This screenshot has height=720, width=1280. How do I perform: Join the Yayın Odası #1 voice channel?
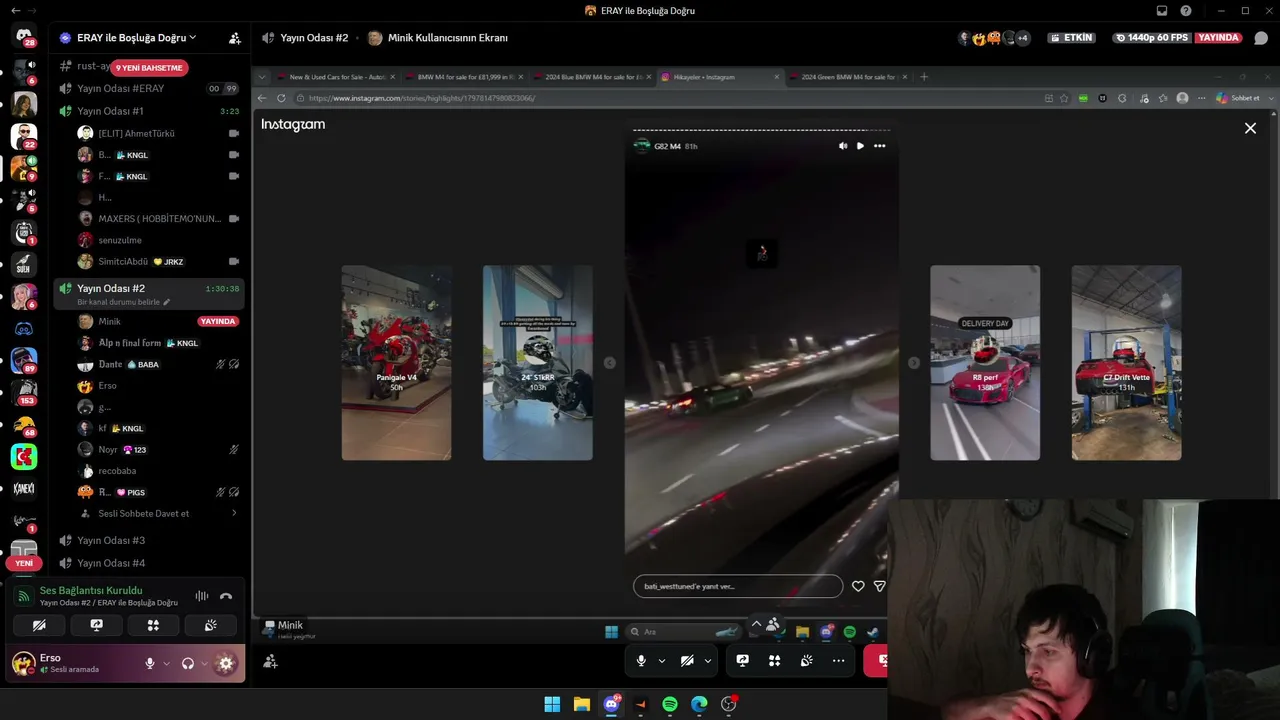click(110, 111)
